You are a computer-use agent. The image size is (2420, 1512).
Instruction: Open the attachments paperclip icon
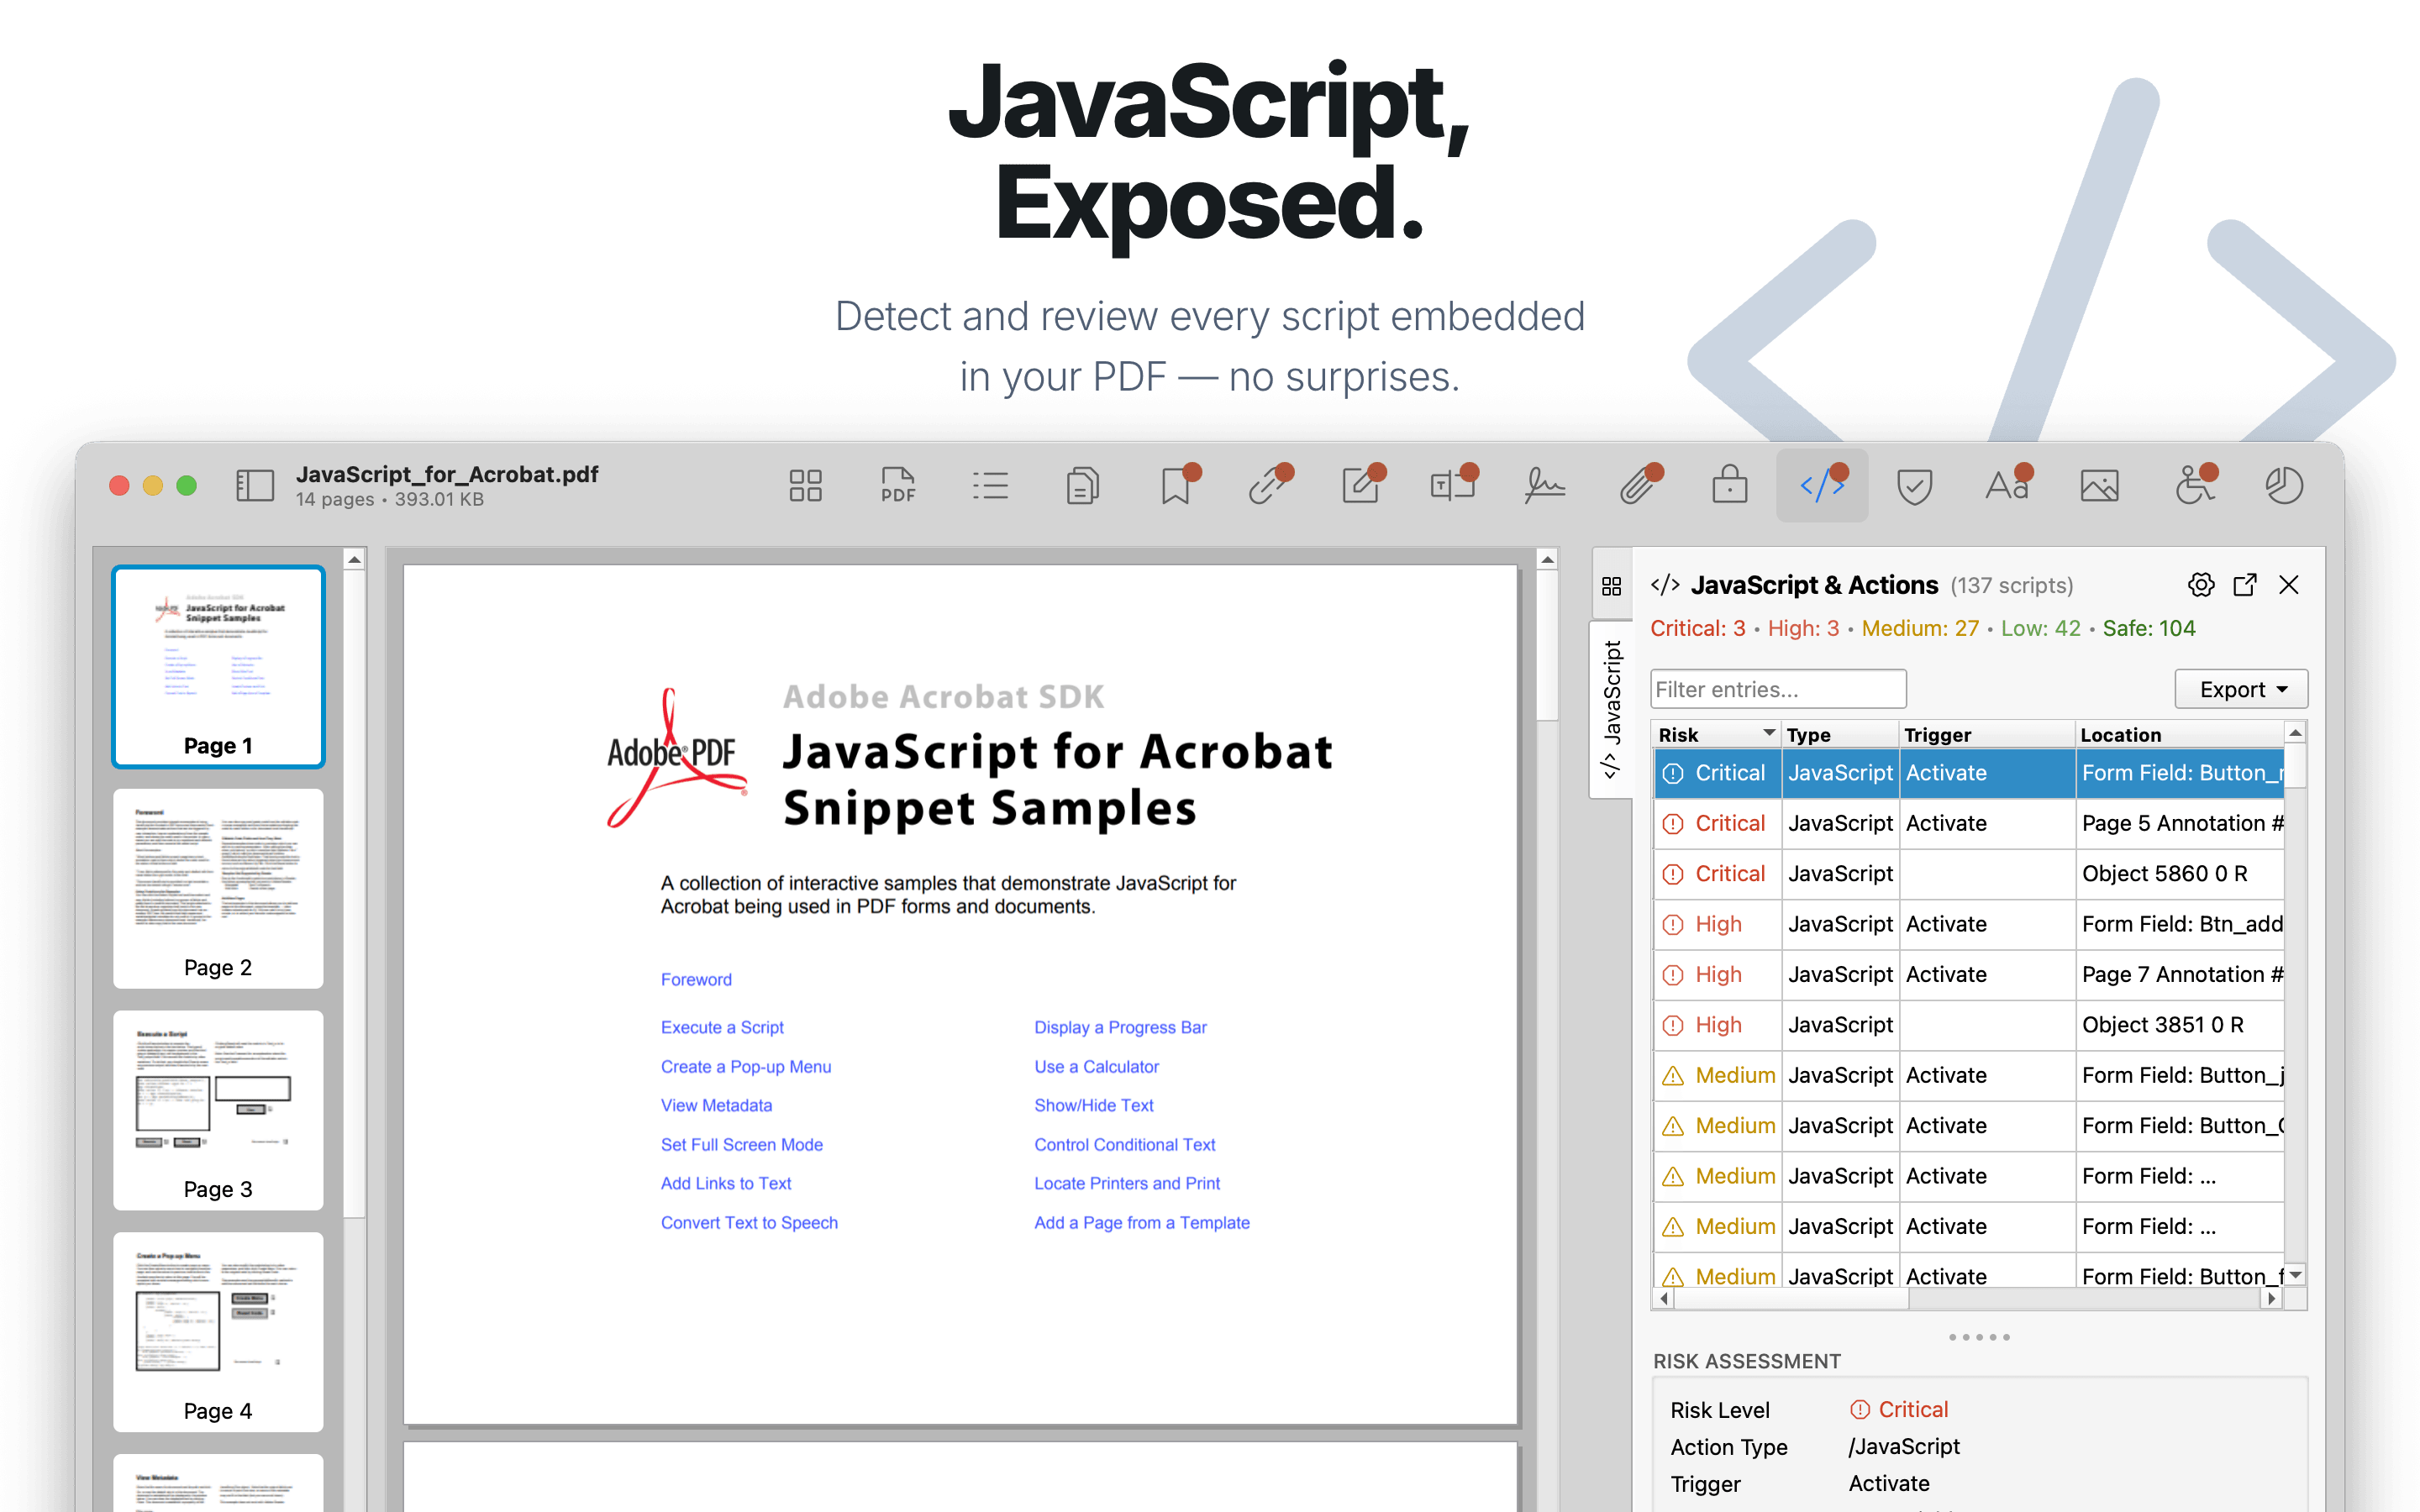(x=1638, y=486)
